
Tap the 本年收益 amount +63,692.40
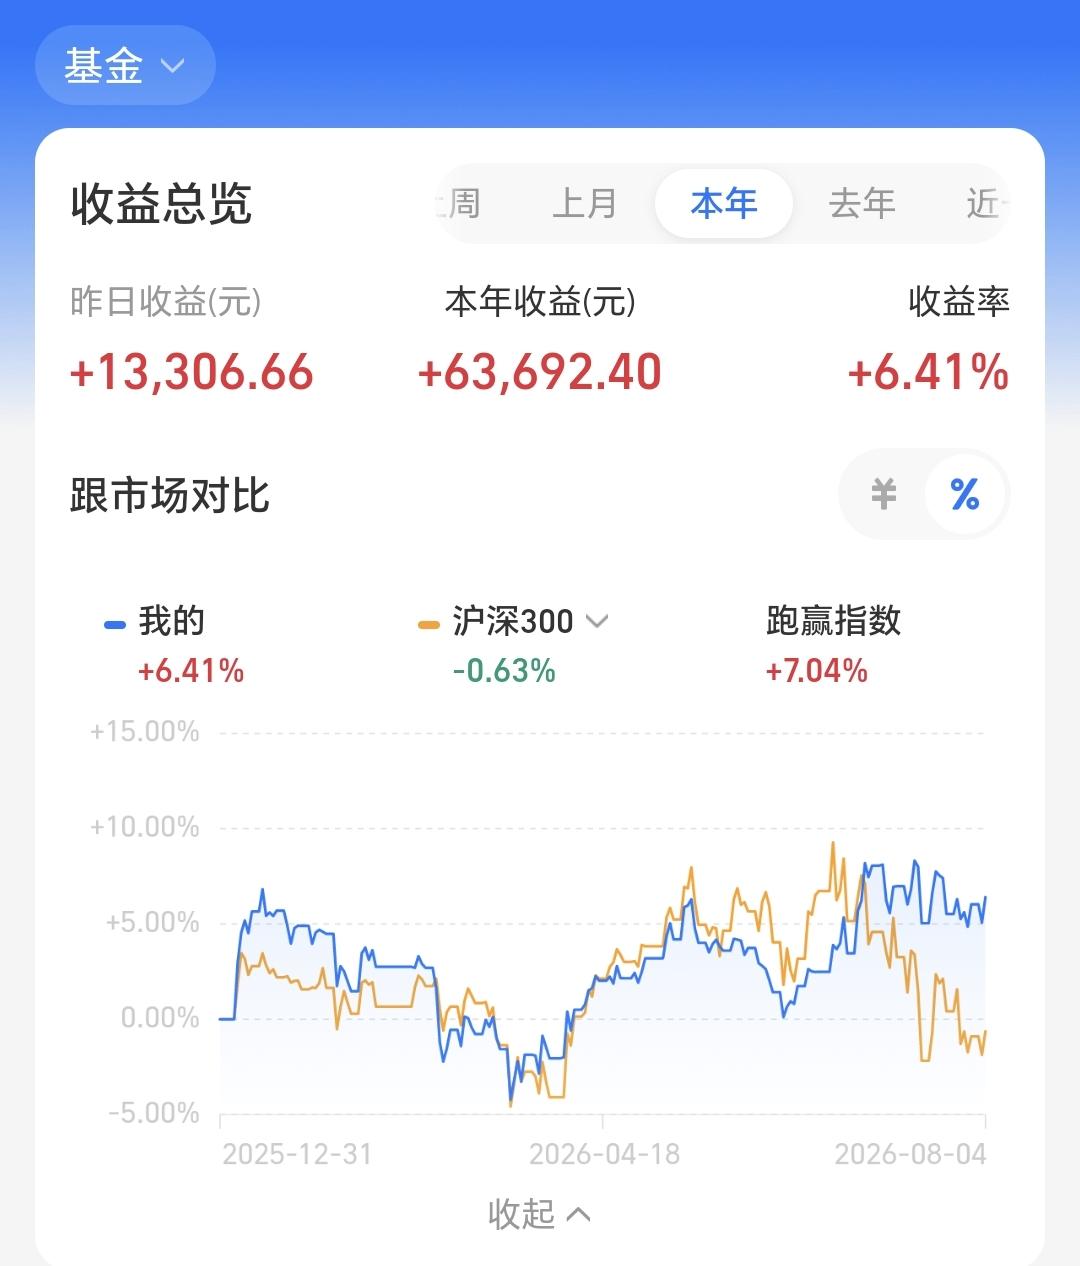tap(539, 372)
